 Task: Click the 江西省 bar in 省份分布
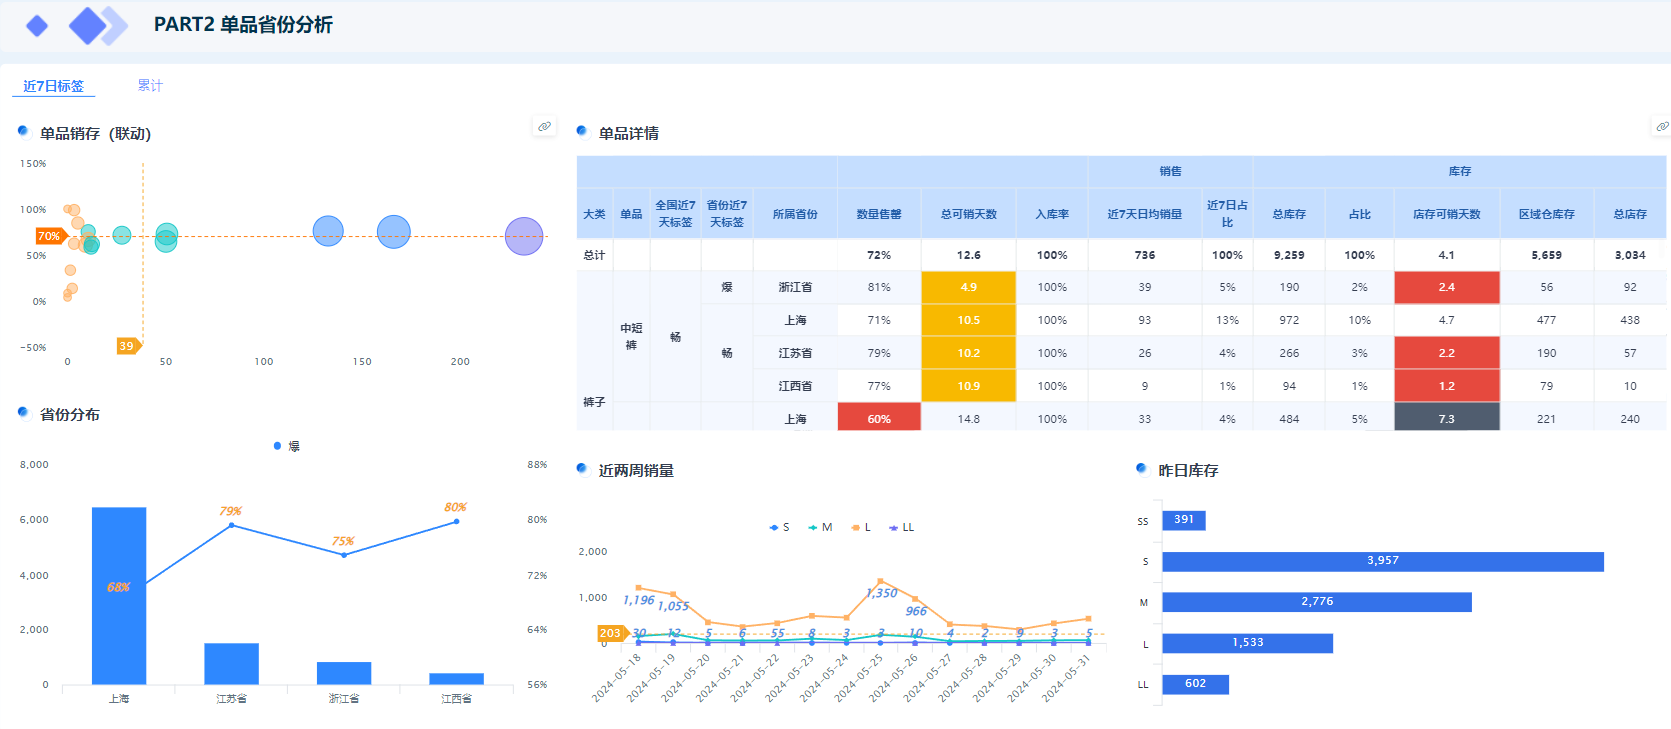tap(456, 679)
